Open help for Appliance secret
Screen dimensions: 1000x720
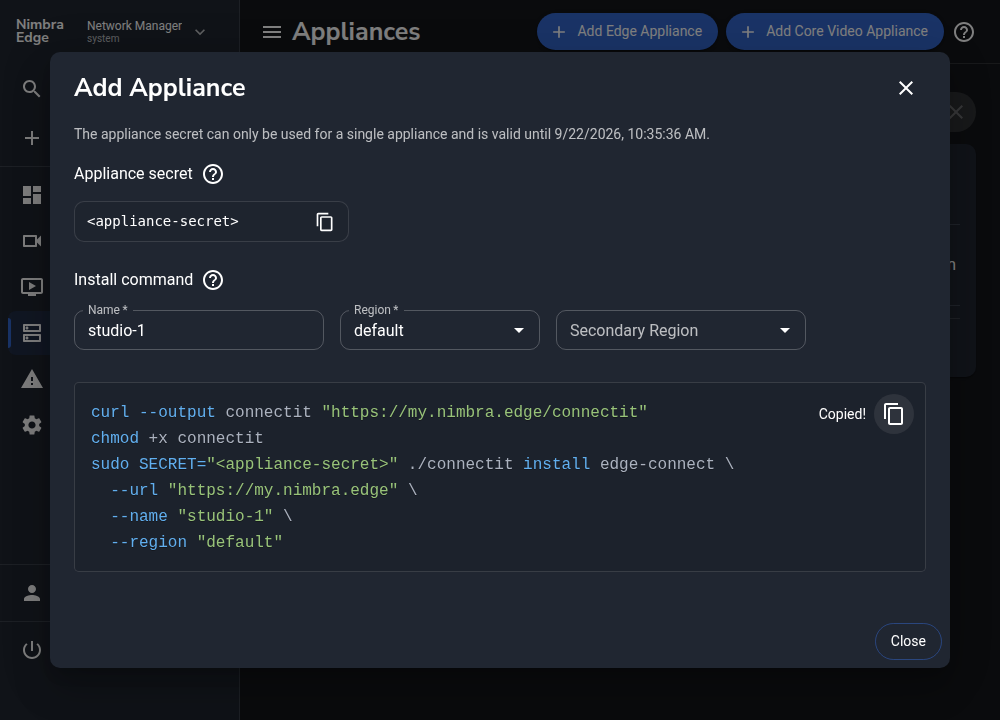(213, 174)
